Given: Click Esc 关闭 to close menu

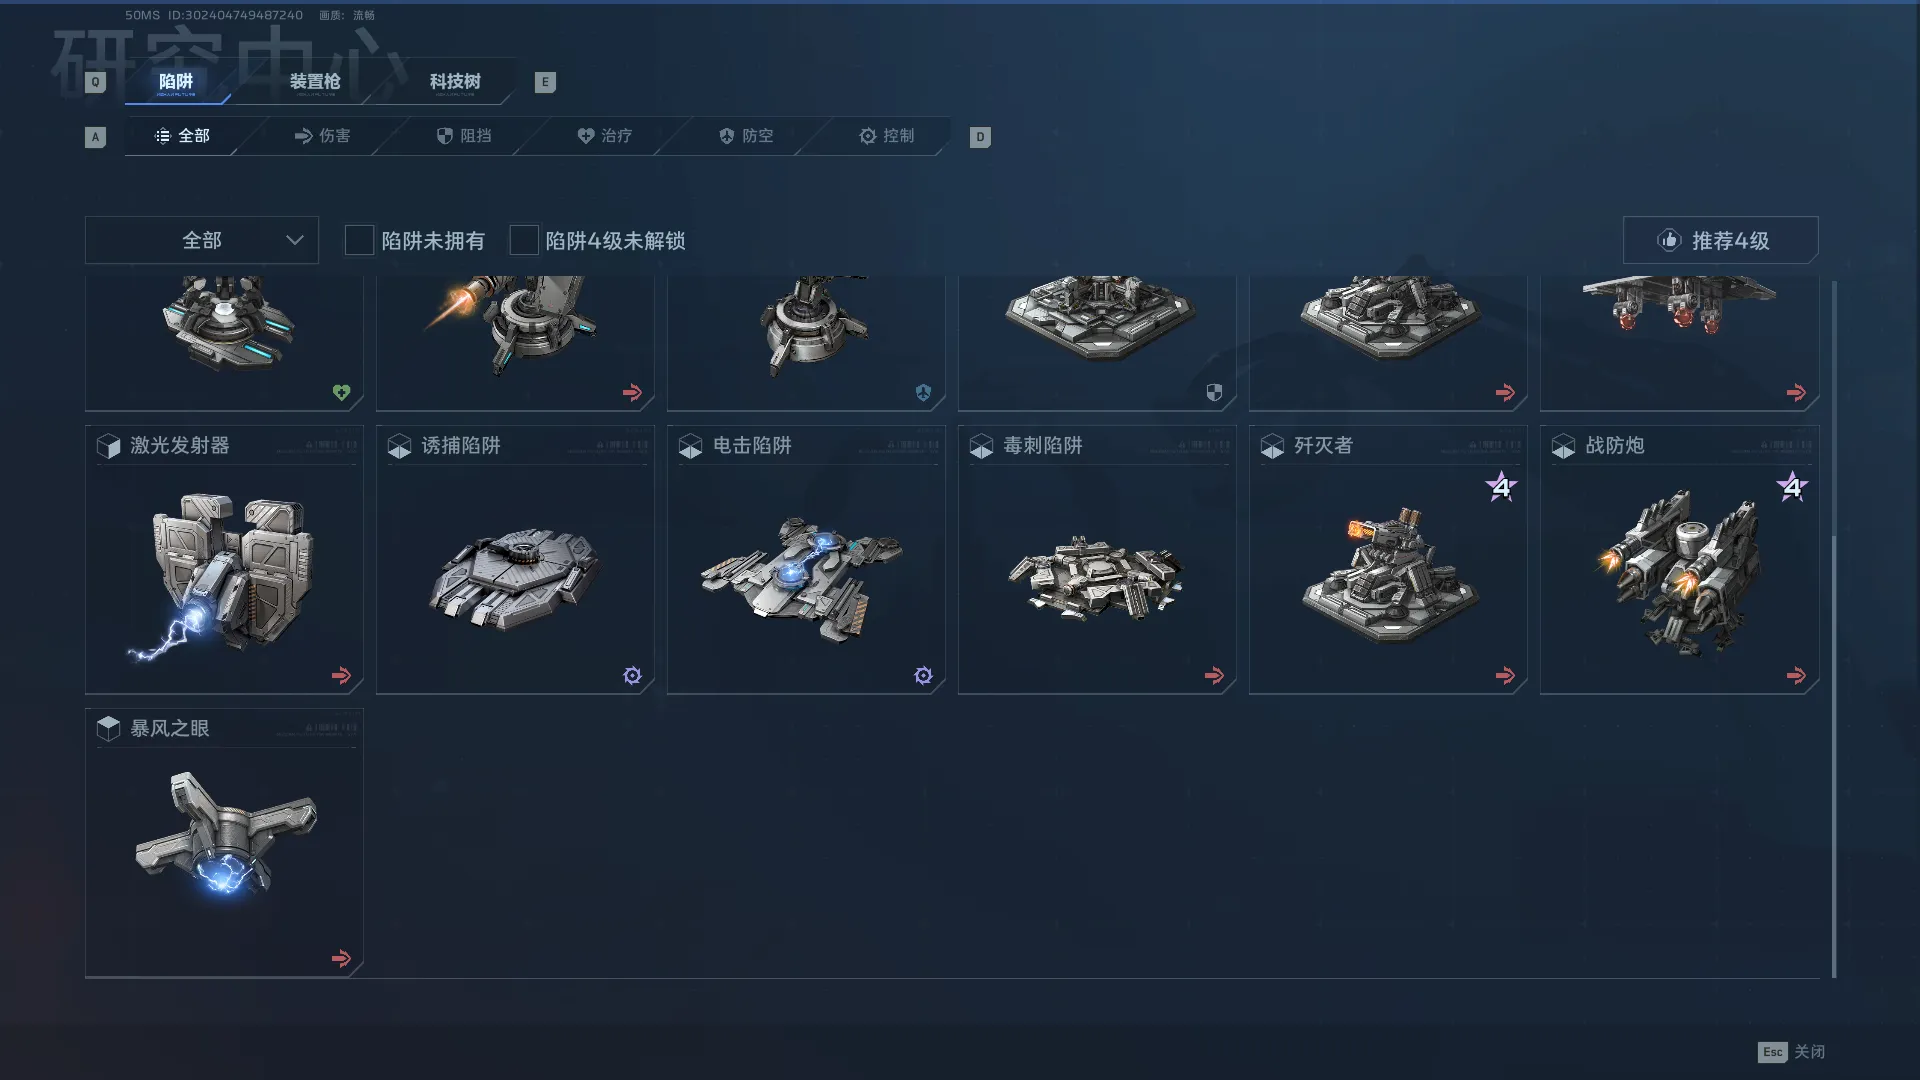Looking at the screenshot, I should [1791, 1052].
